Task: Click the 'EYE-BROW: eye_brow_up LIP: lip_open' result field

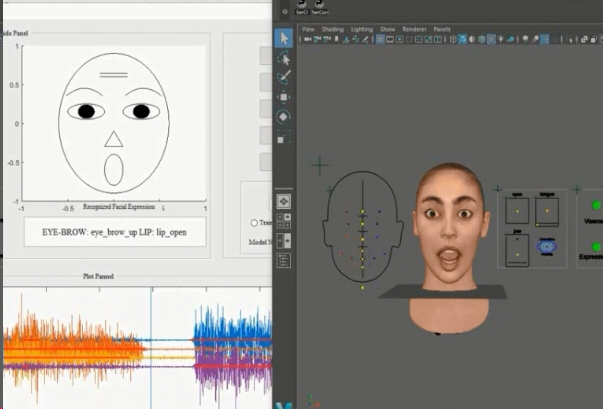Action: coord(115,232)
